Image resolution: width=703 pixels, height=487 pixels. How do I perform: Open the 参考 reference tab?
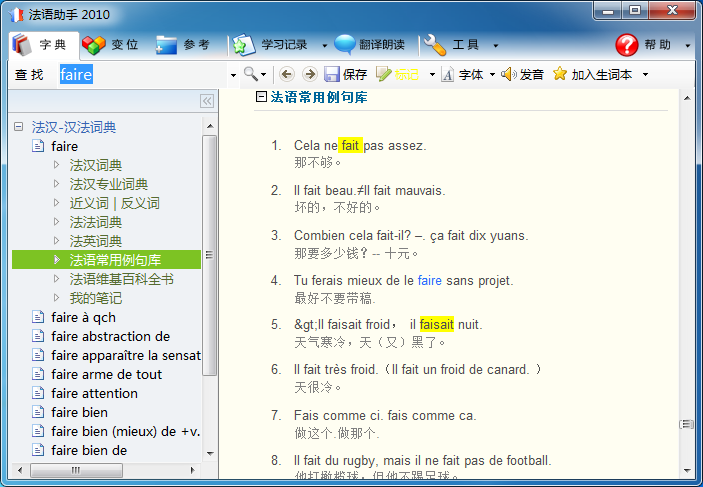(x=183, y=45)
